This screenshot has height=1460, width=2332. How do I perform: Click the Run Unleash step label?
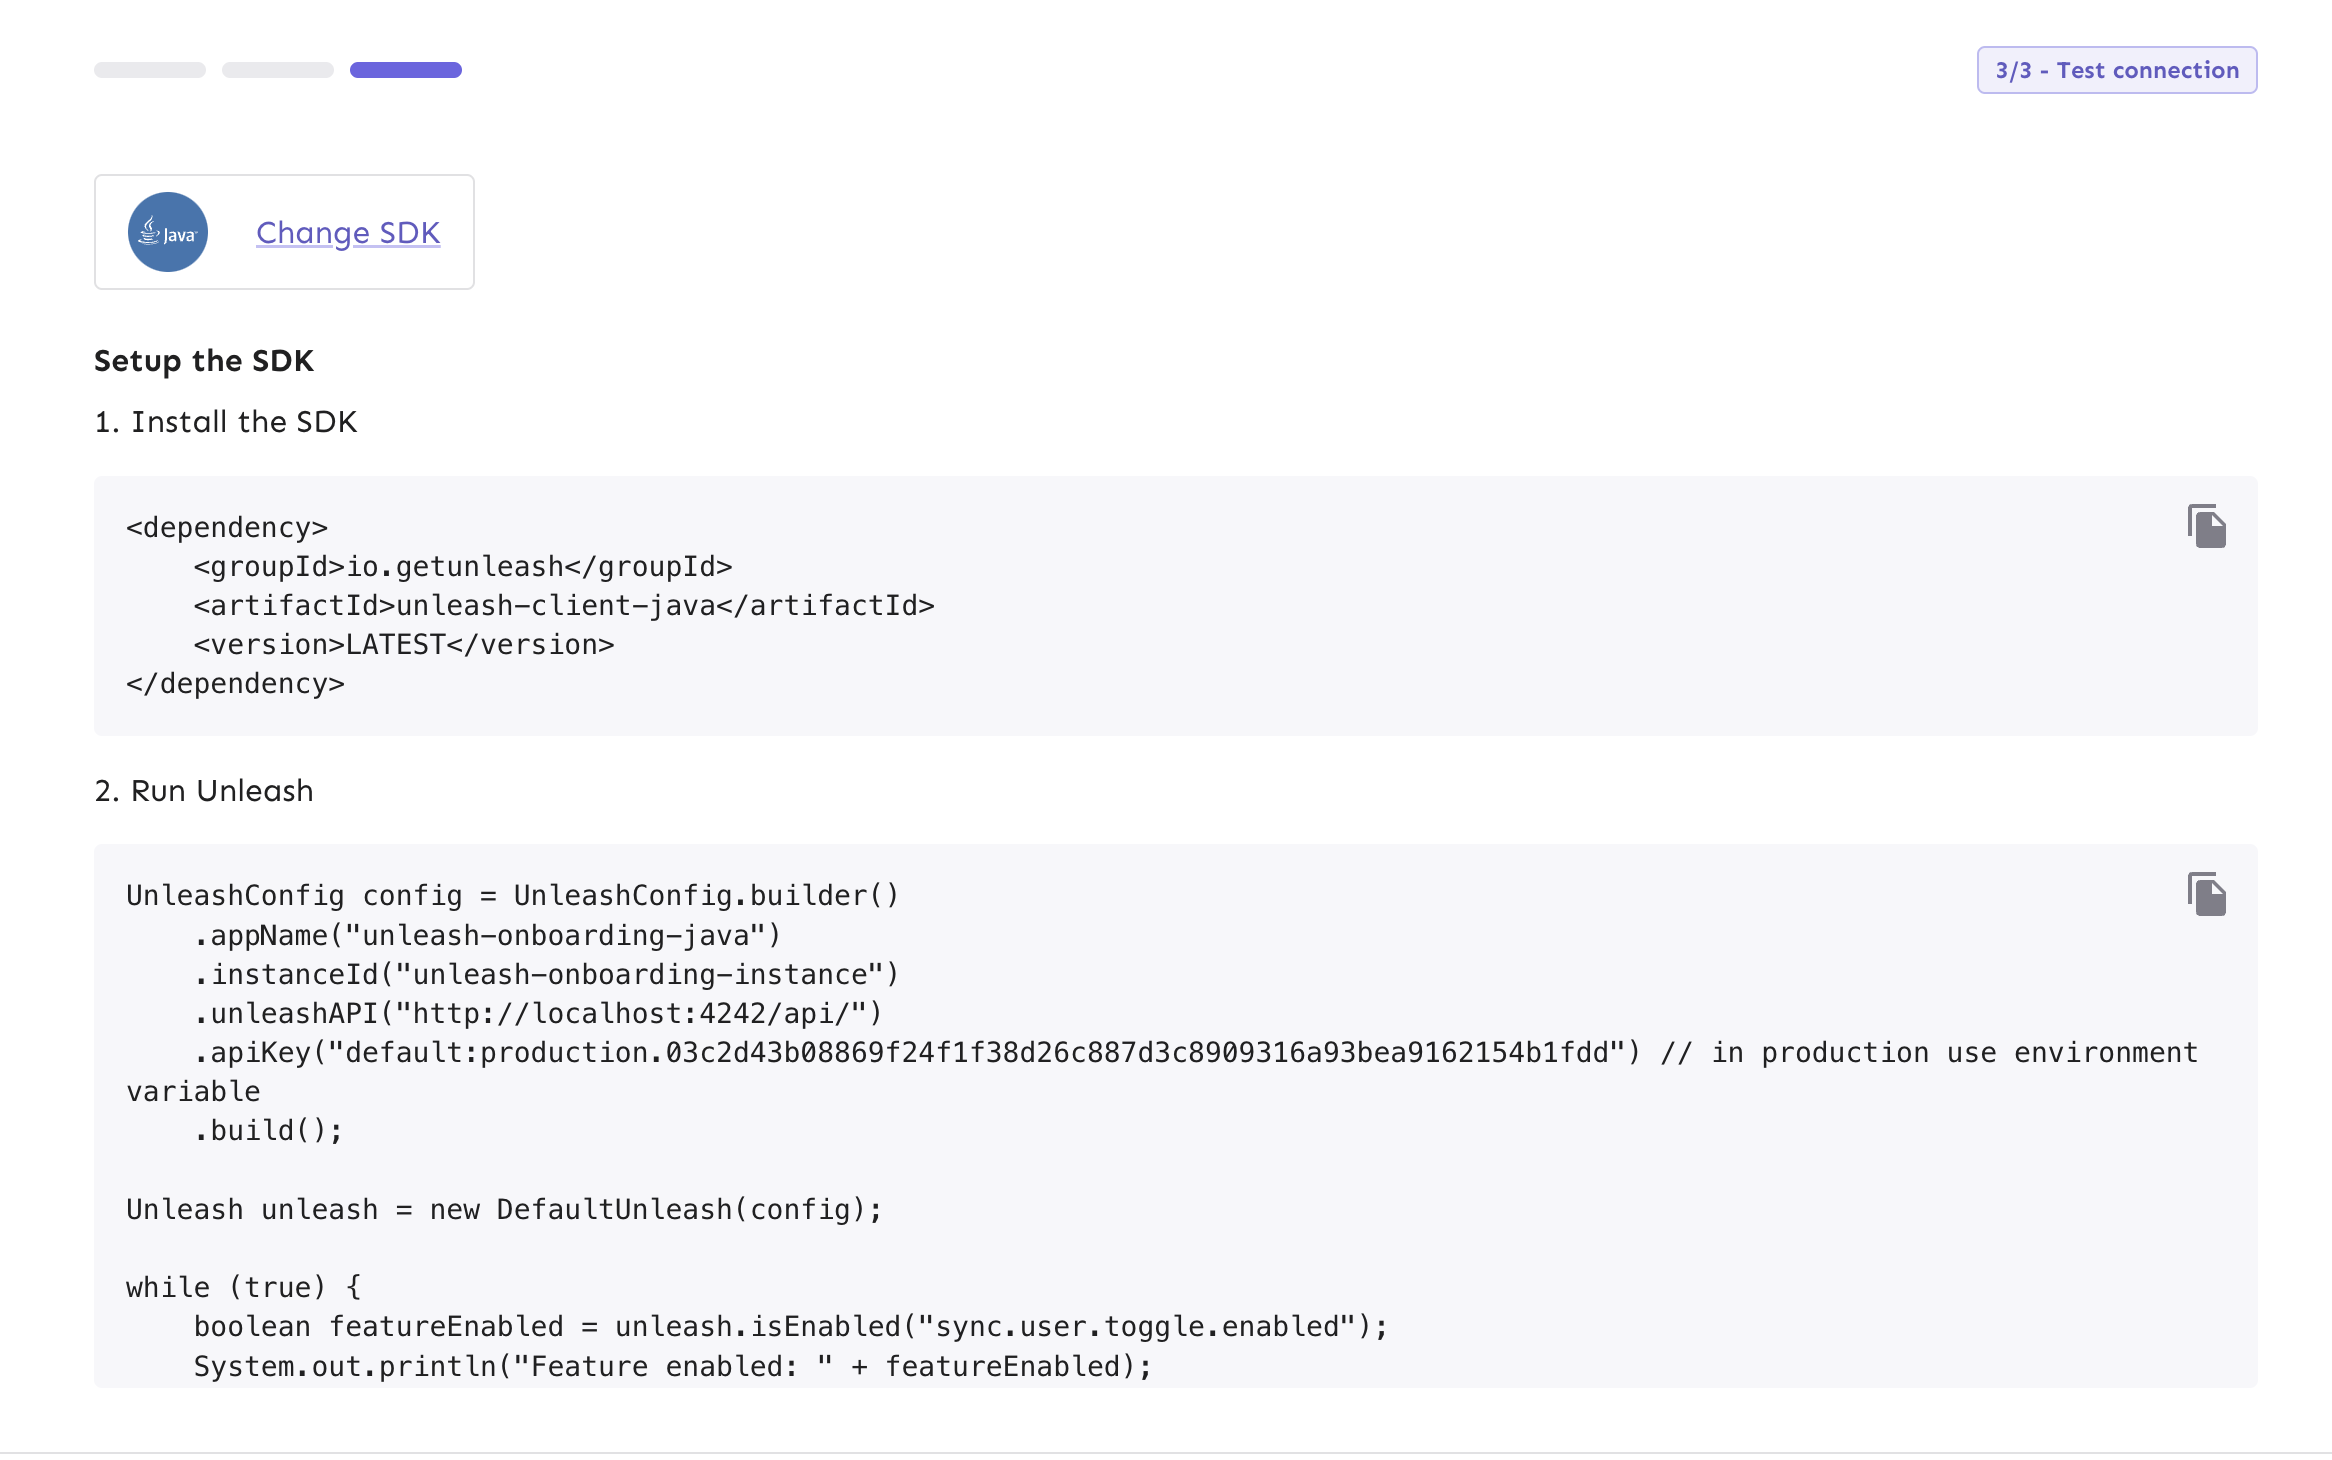point(204,791)
